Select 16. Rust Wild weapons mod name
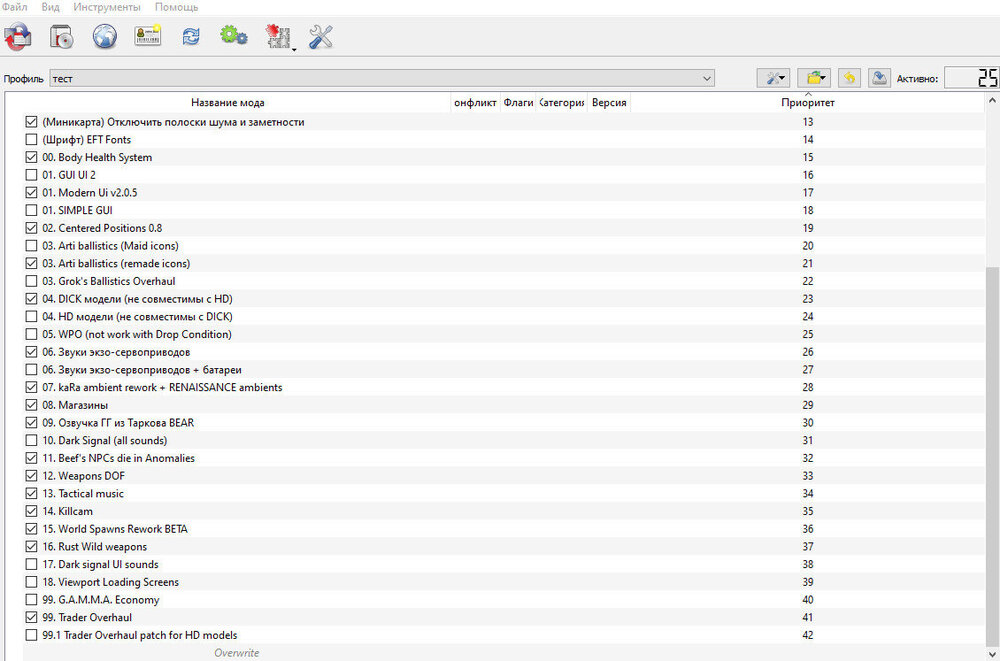Screen dimensions: 1000x661 click(x=94, y=547)
